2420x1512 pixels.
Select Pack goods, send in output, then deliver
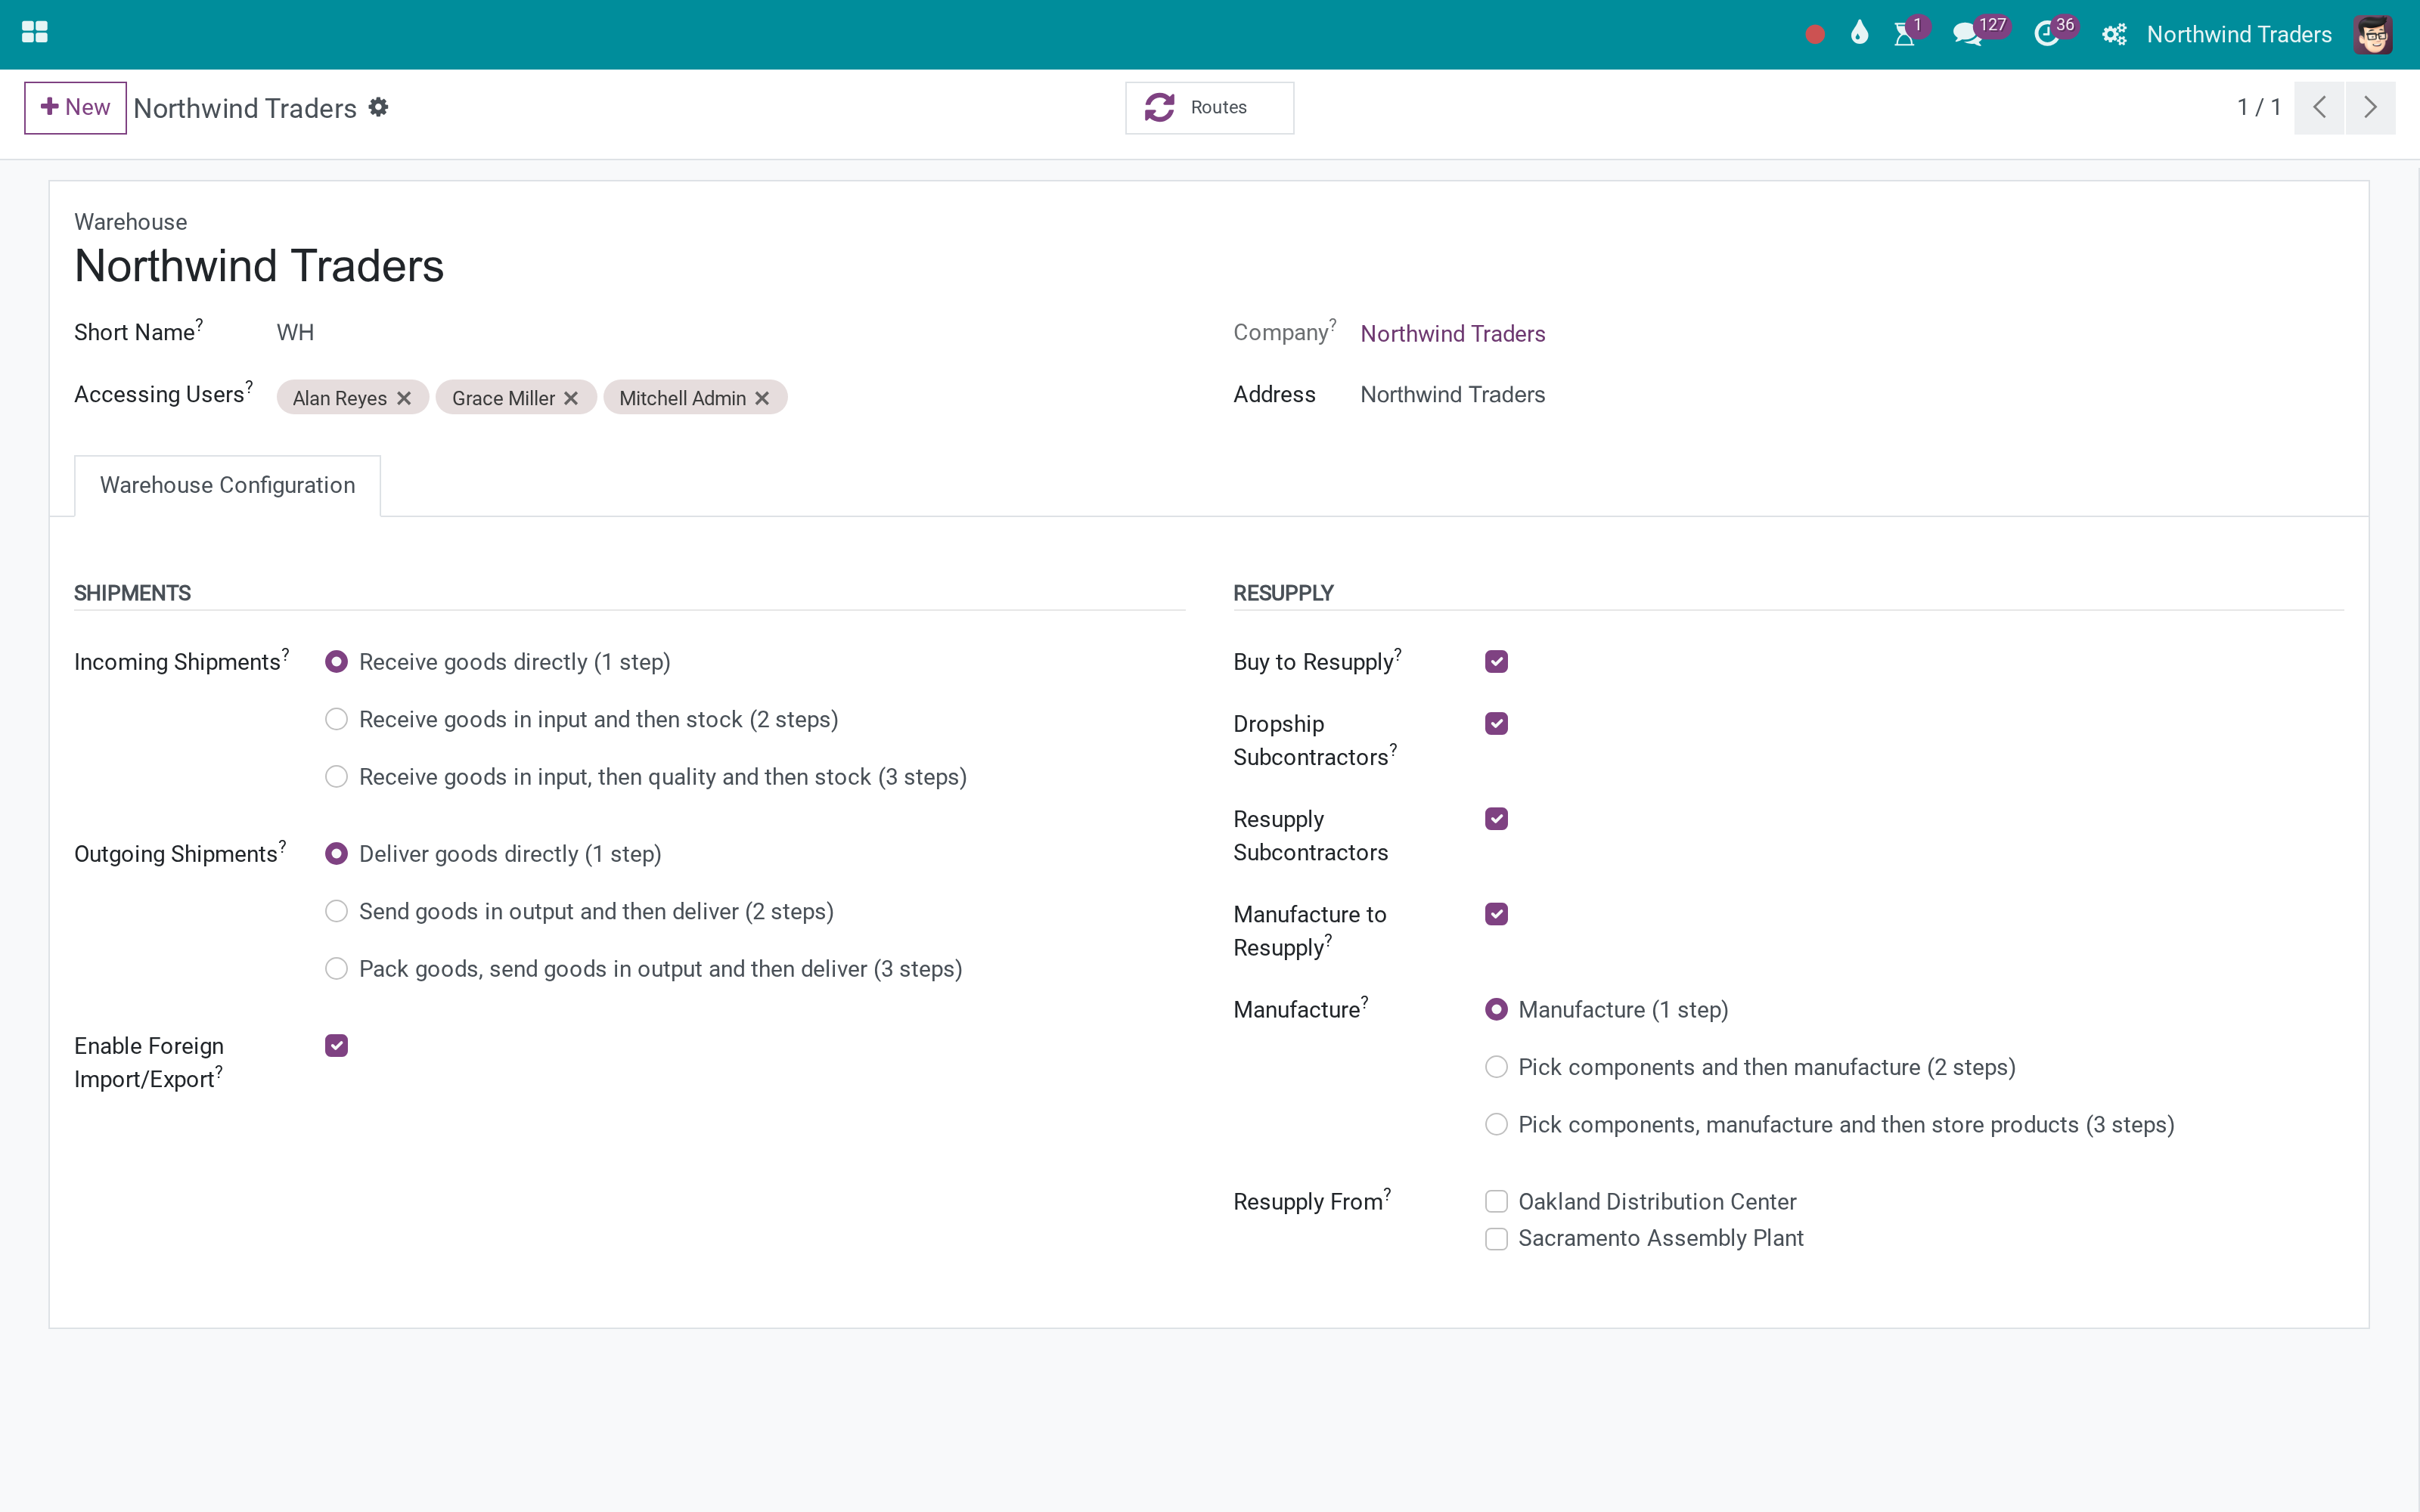[336, 969]
